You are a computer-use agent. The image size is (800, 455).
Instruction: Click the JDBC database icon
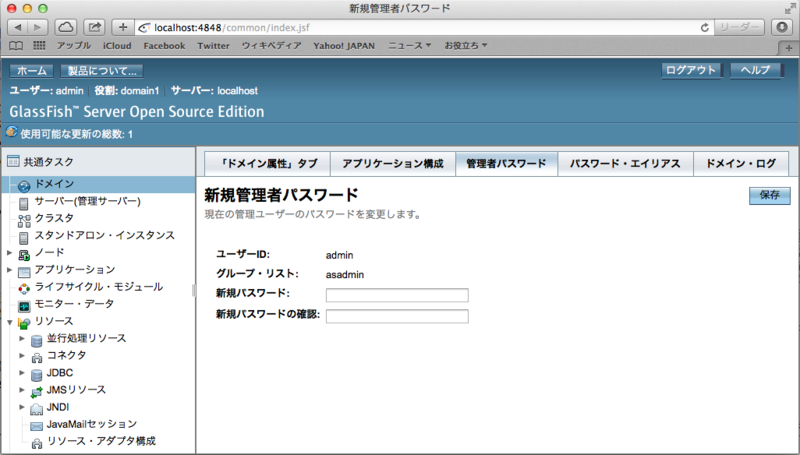pyautogui.click(x=37, y=375)
